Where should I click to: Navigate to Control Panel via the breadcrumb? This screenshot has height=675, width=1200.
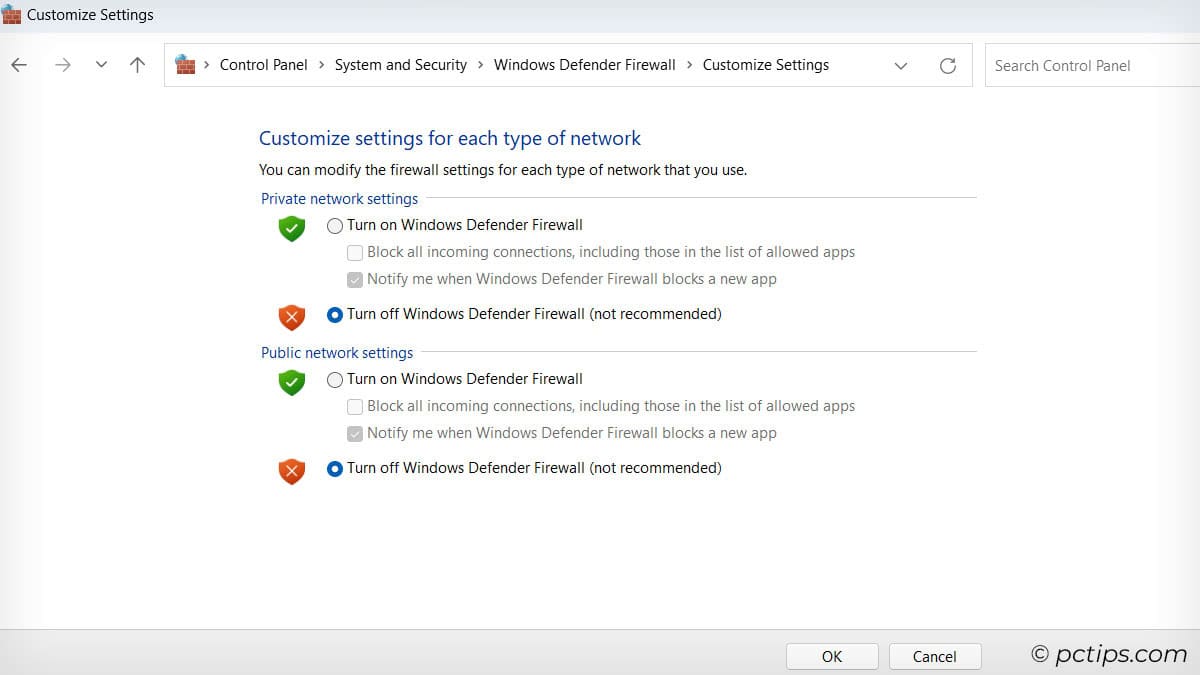263,64
